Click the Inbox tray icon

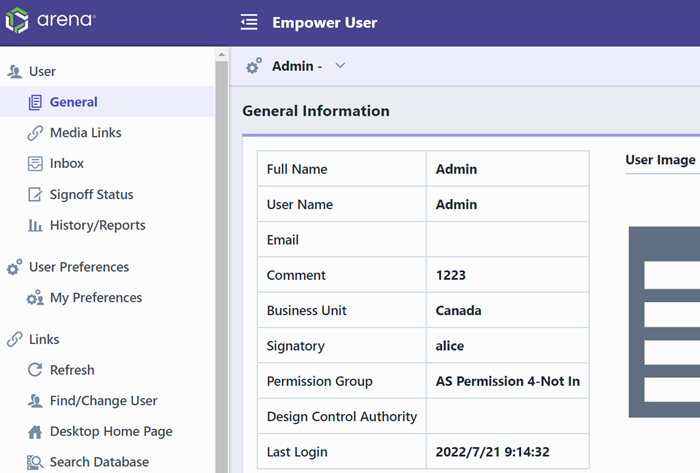(35, 164)
